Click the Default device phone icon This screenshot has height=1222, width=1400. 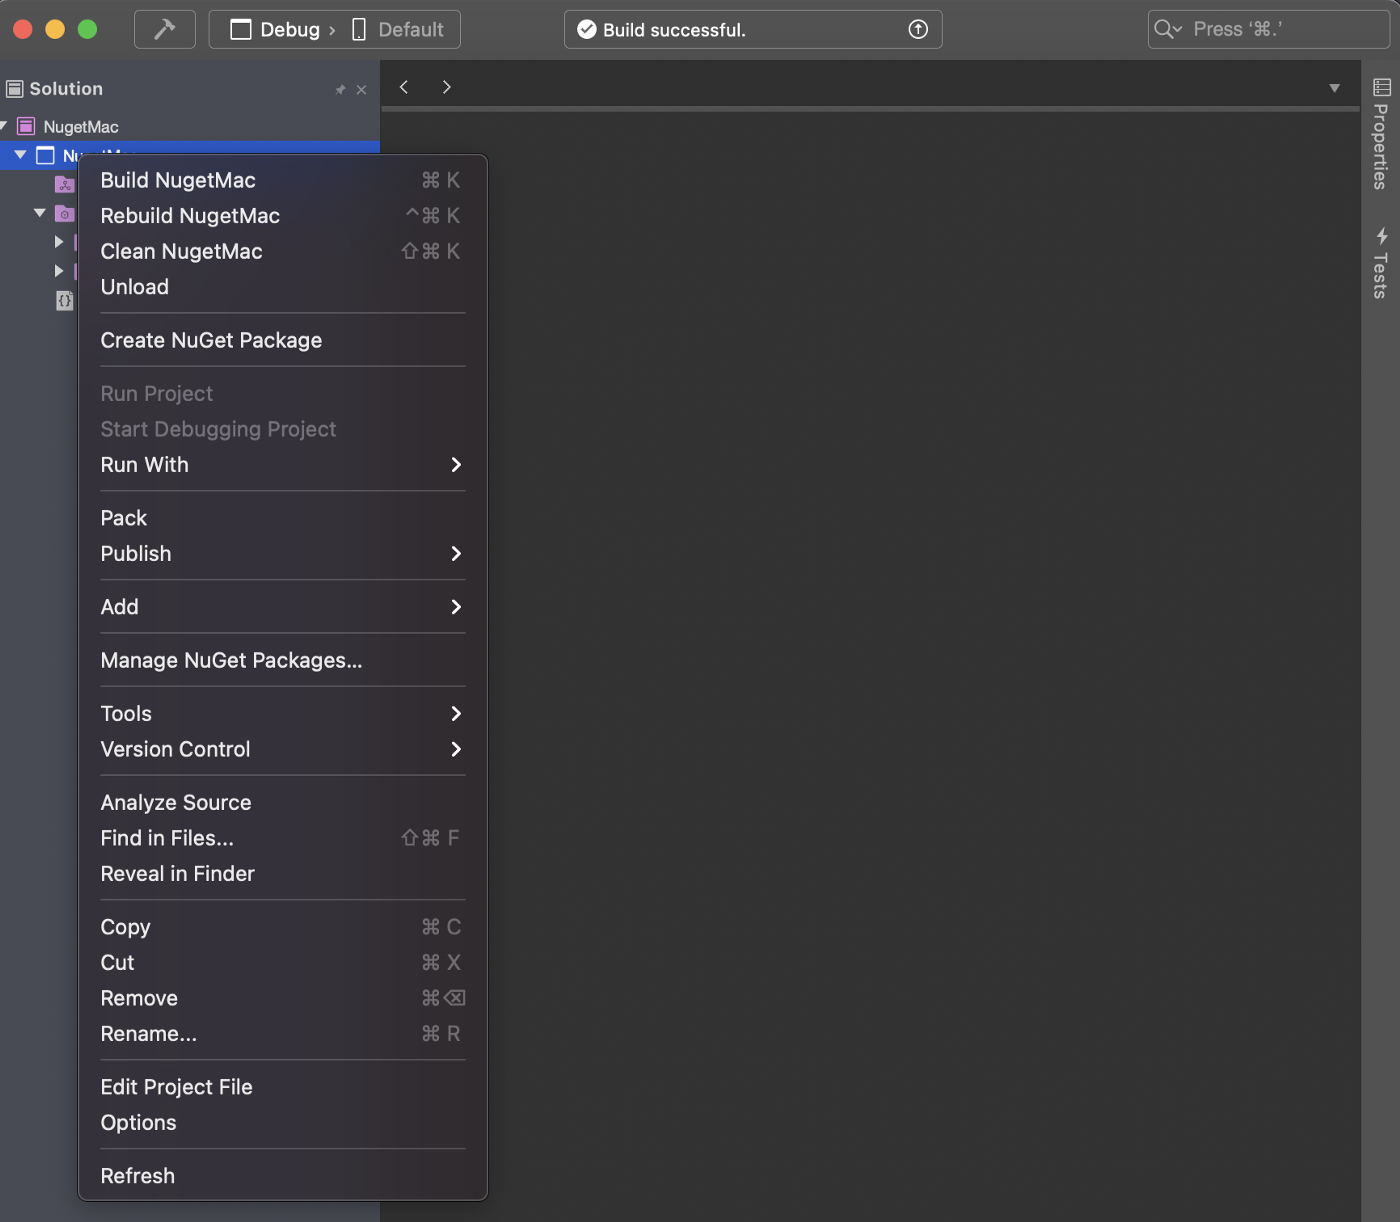click(359, 30)
